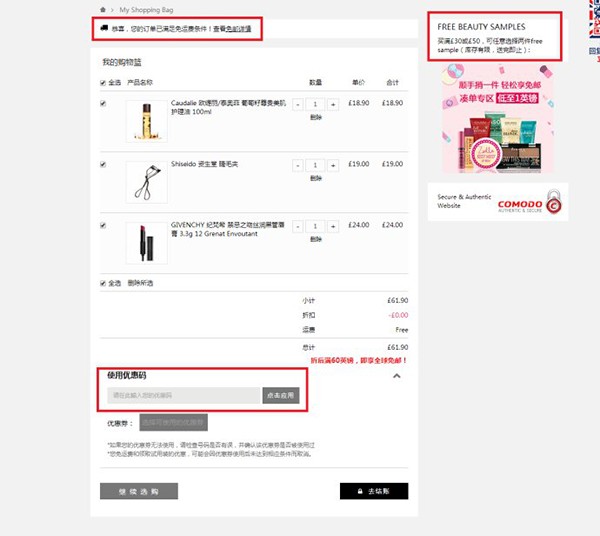Click the Comodo secure padlock badge
This screenshot has height=536, width=600.
[554, 202]
